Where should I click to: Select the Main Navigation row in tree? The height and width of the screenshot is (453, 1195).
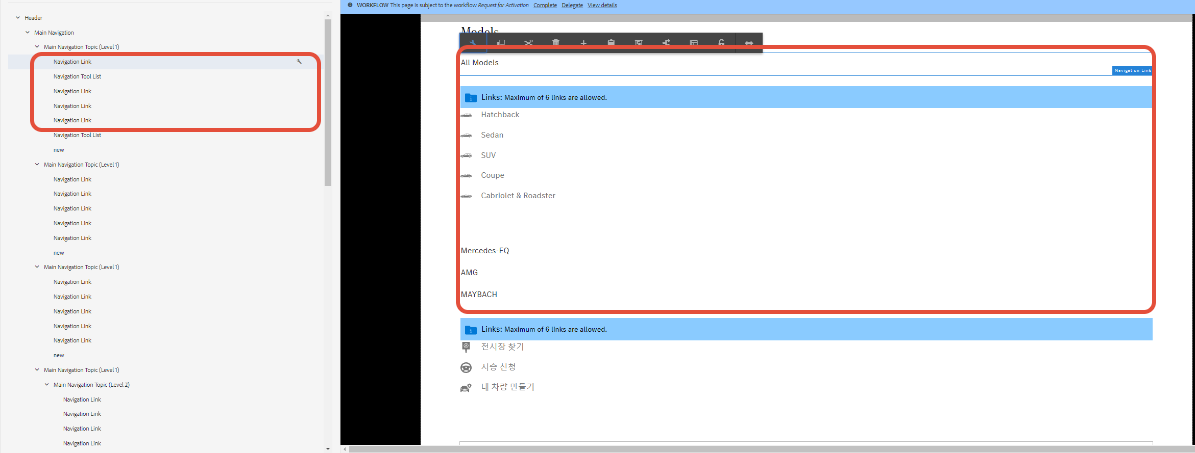point(54,32)
